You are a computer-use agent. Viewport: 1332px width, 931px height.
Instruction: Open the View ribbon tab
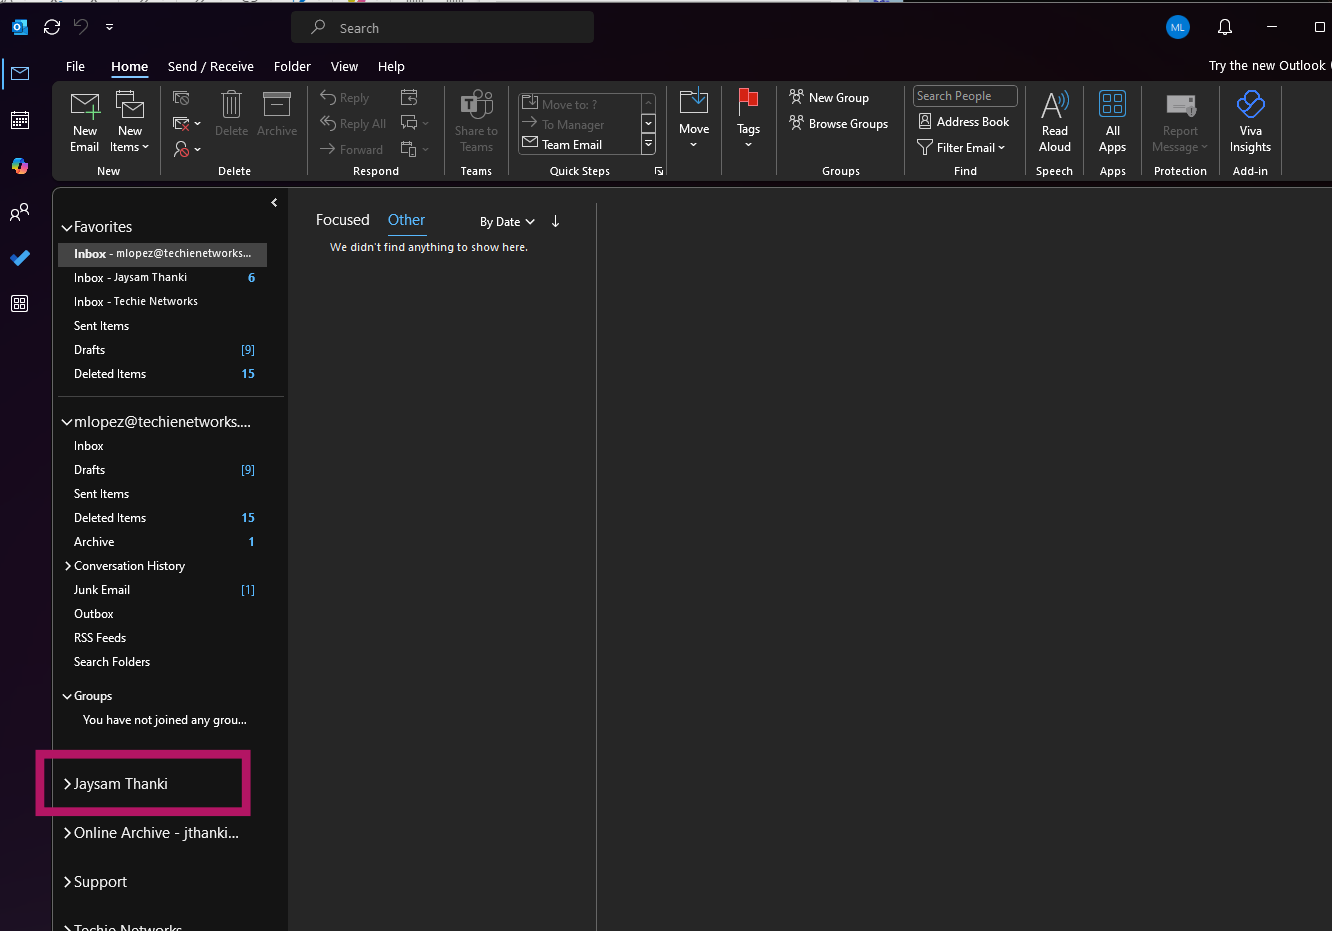coord(344,67)
